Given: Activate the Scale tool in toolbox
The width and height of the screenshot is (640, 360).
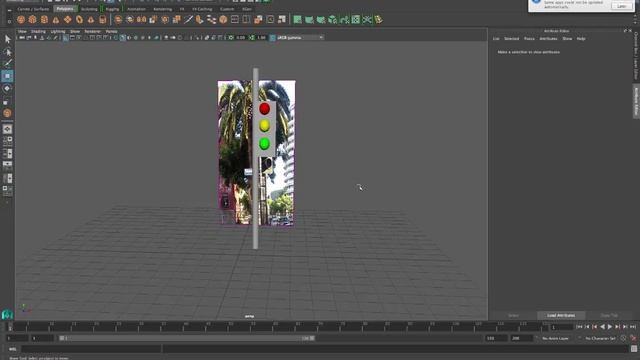Looking at the screenshot, I should pyautogui.click(x=7, y=101).
